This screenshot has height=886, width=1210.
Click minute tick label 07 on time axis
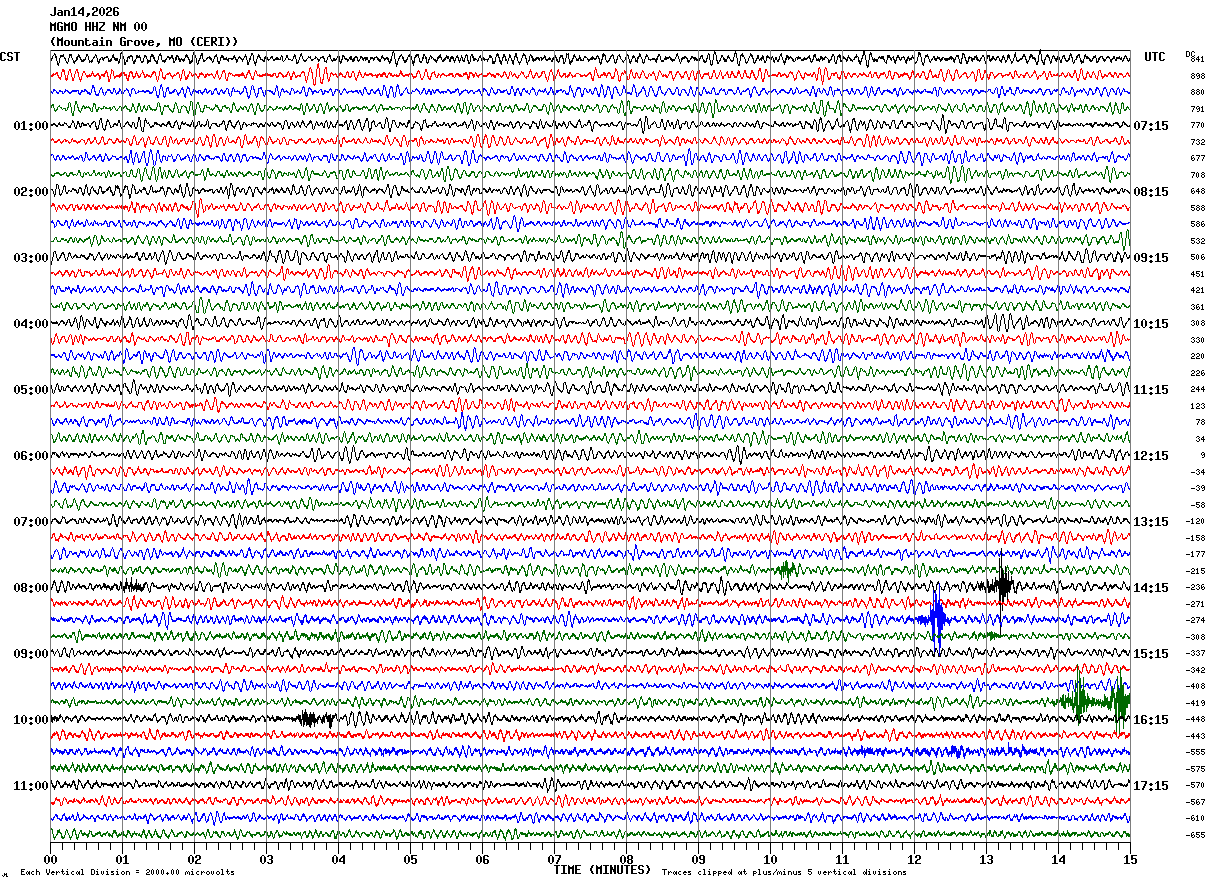coord(554,859)
